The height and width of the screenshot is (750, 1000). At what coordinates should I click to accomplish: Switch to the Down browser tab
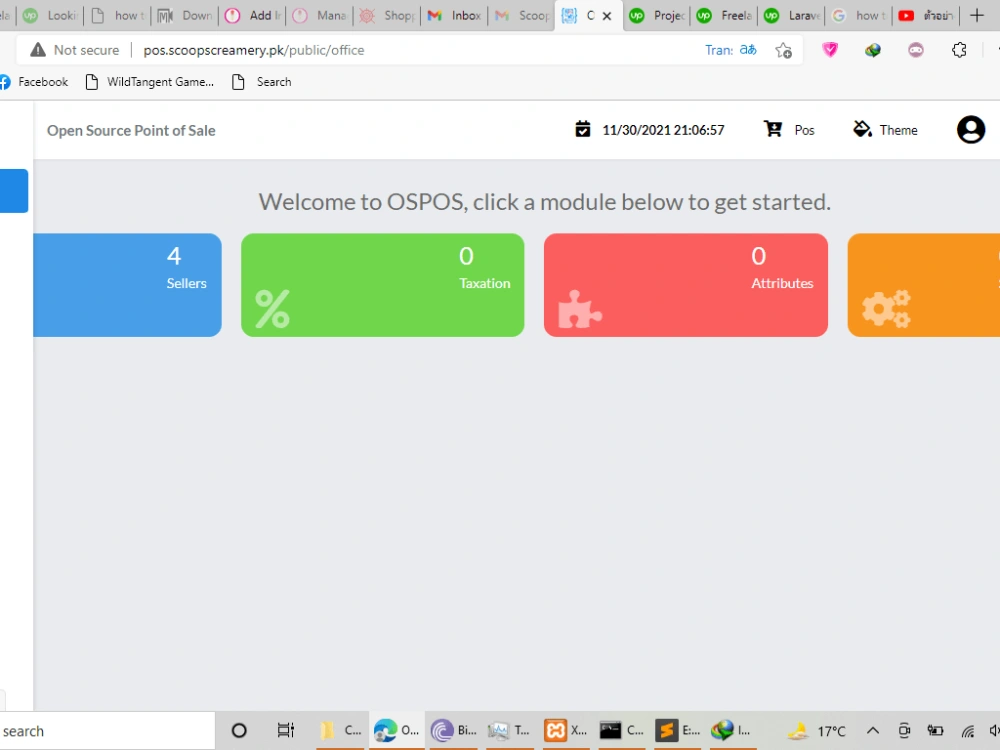pyautogui.click(x=185, y=15)
